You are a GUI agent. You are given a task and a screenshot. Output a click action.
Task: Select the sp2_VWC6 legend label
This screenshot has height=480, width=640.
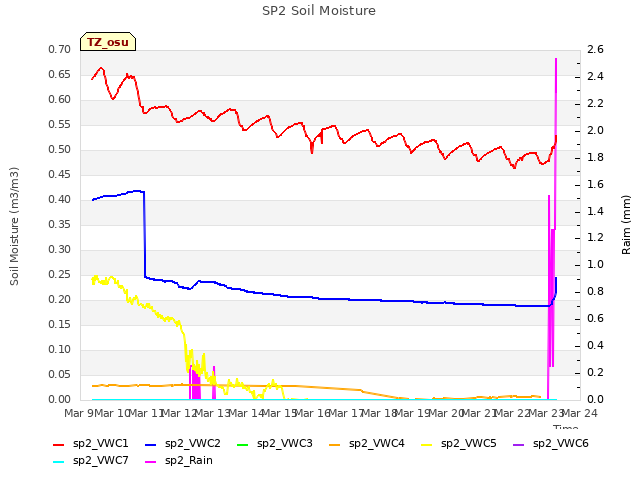click(560, 444)
